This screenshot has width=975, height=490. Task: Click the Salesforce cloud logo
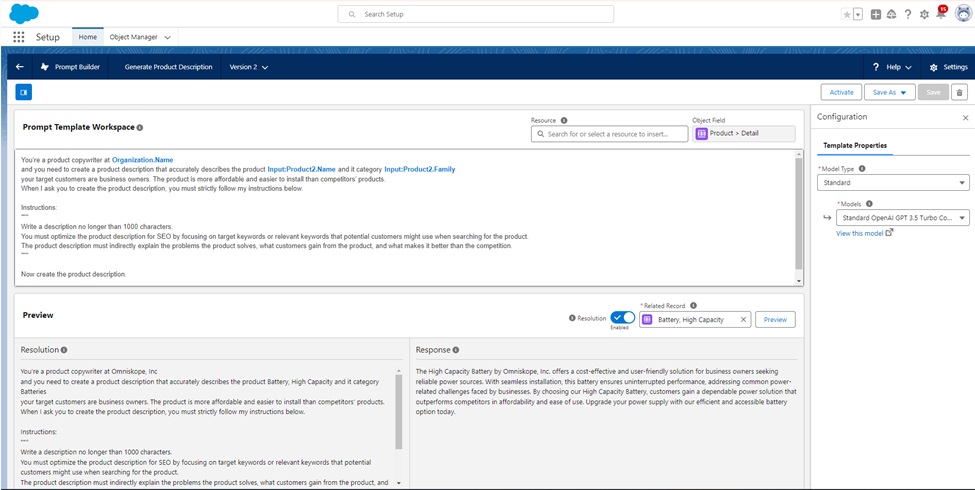coord(24,13)
